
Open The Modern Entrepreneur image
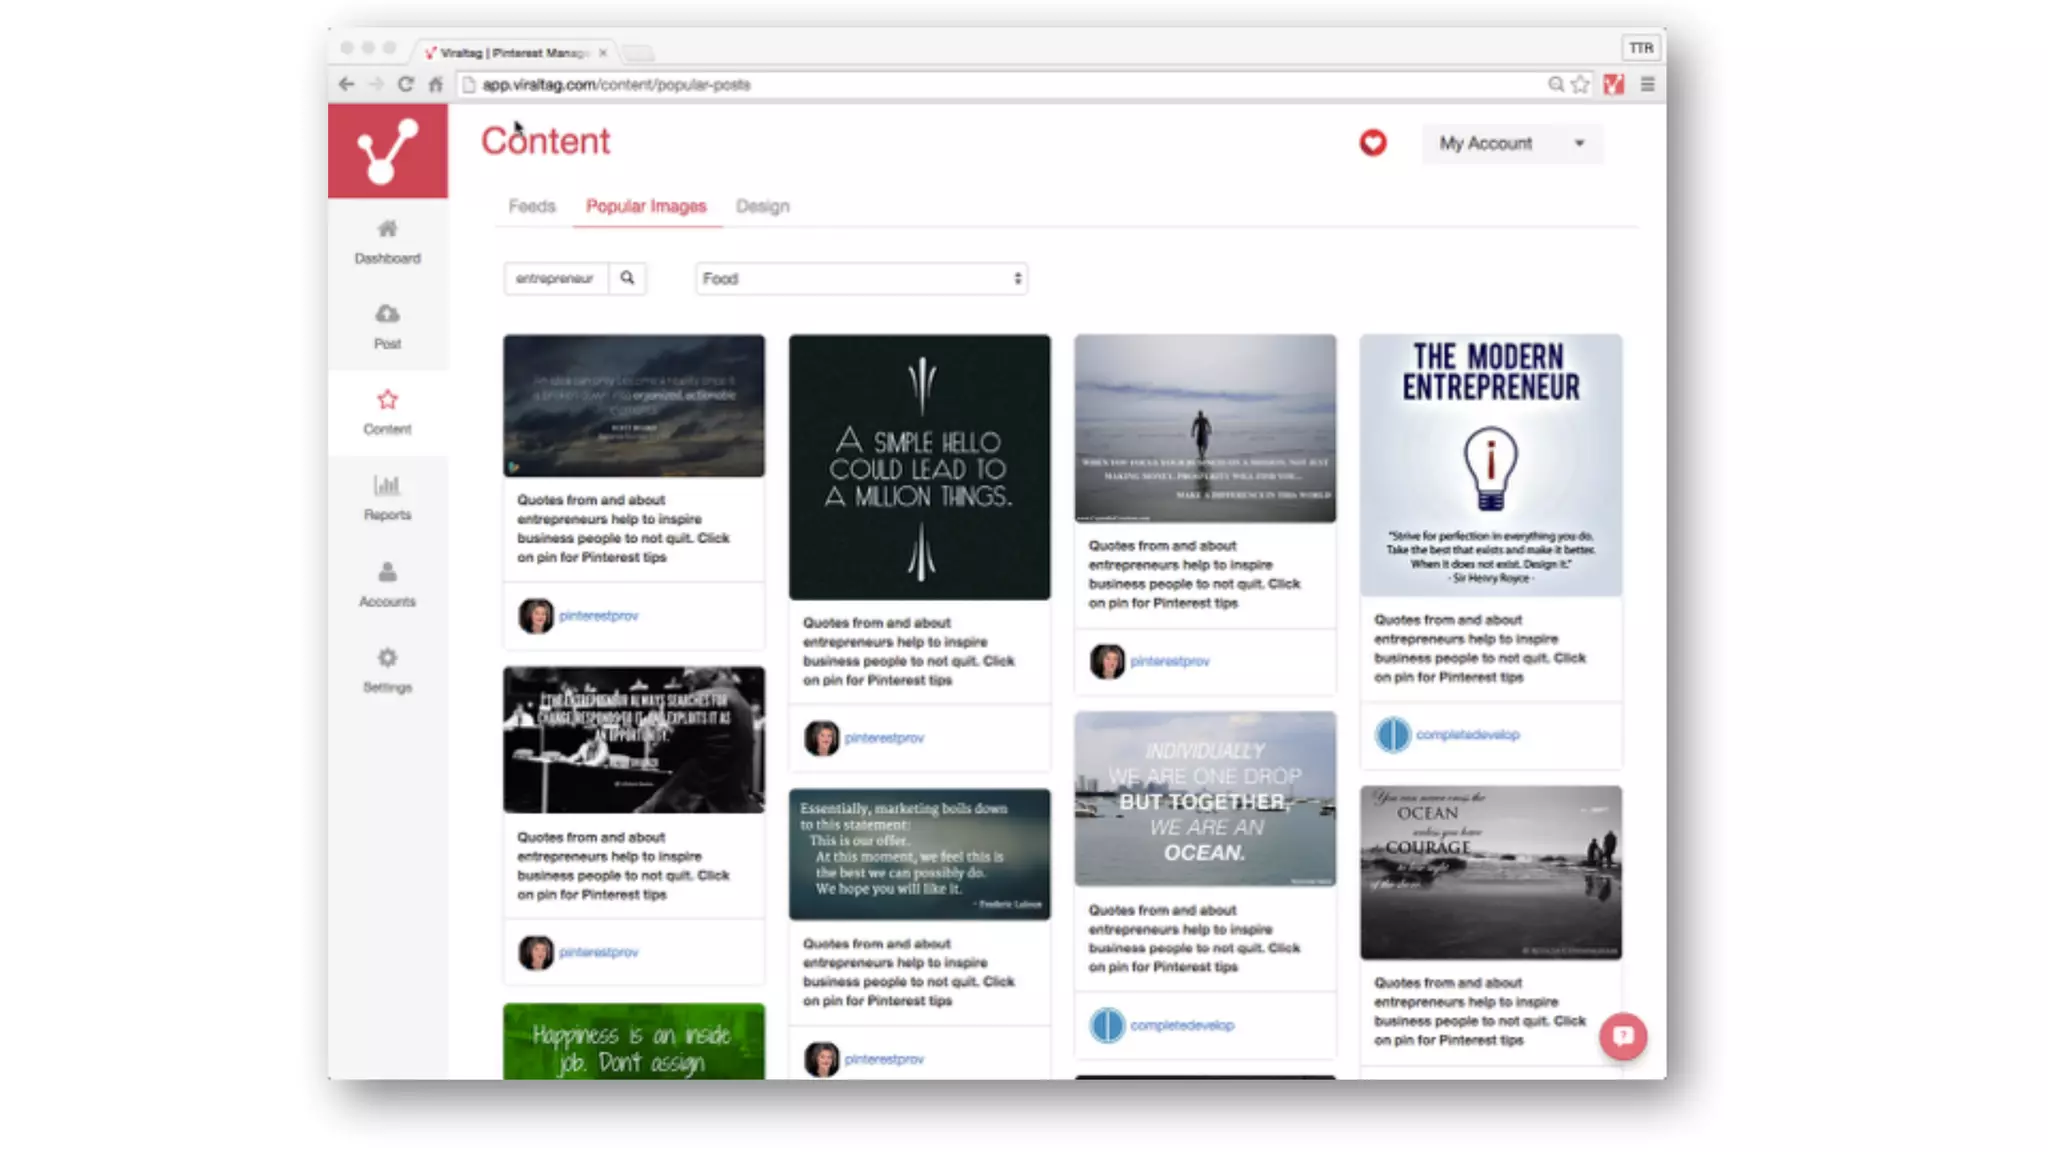point(1490,465)
